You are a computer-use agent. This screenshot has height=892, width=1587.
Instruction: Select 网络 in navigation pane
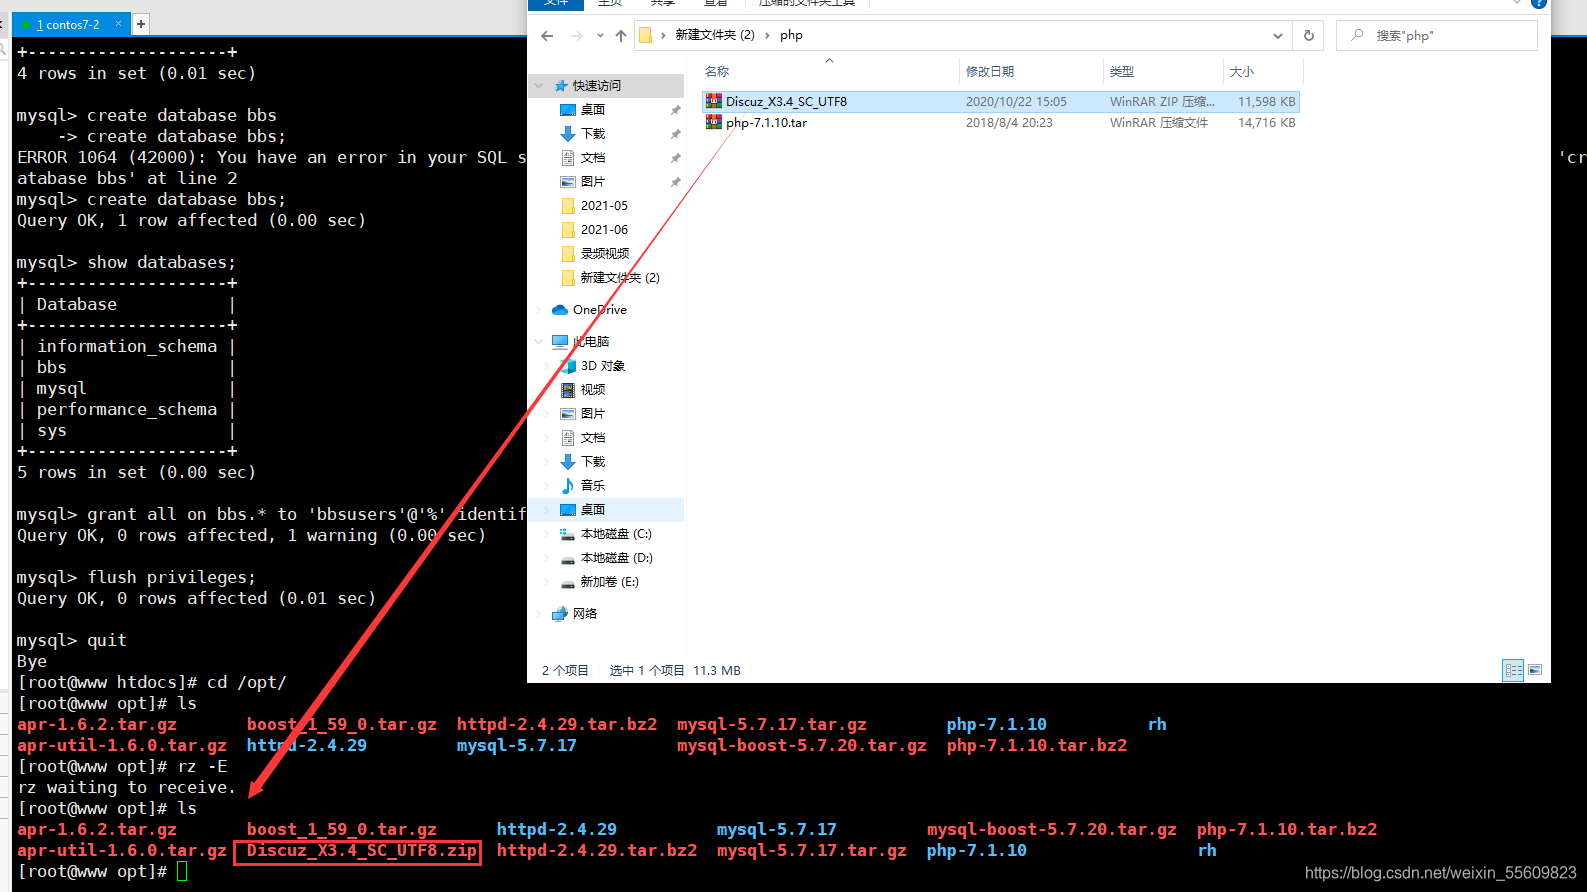pyautogui.click(x=585, y=614)
